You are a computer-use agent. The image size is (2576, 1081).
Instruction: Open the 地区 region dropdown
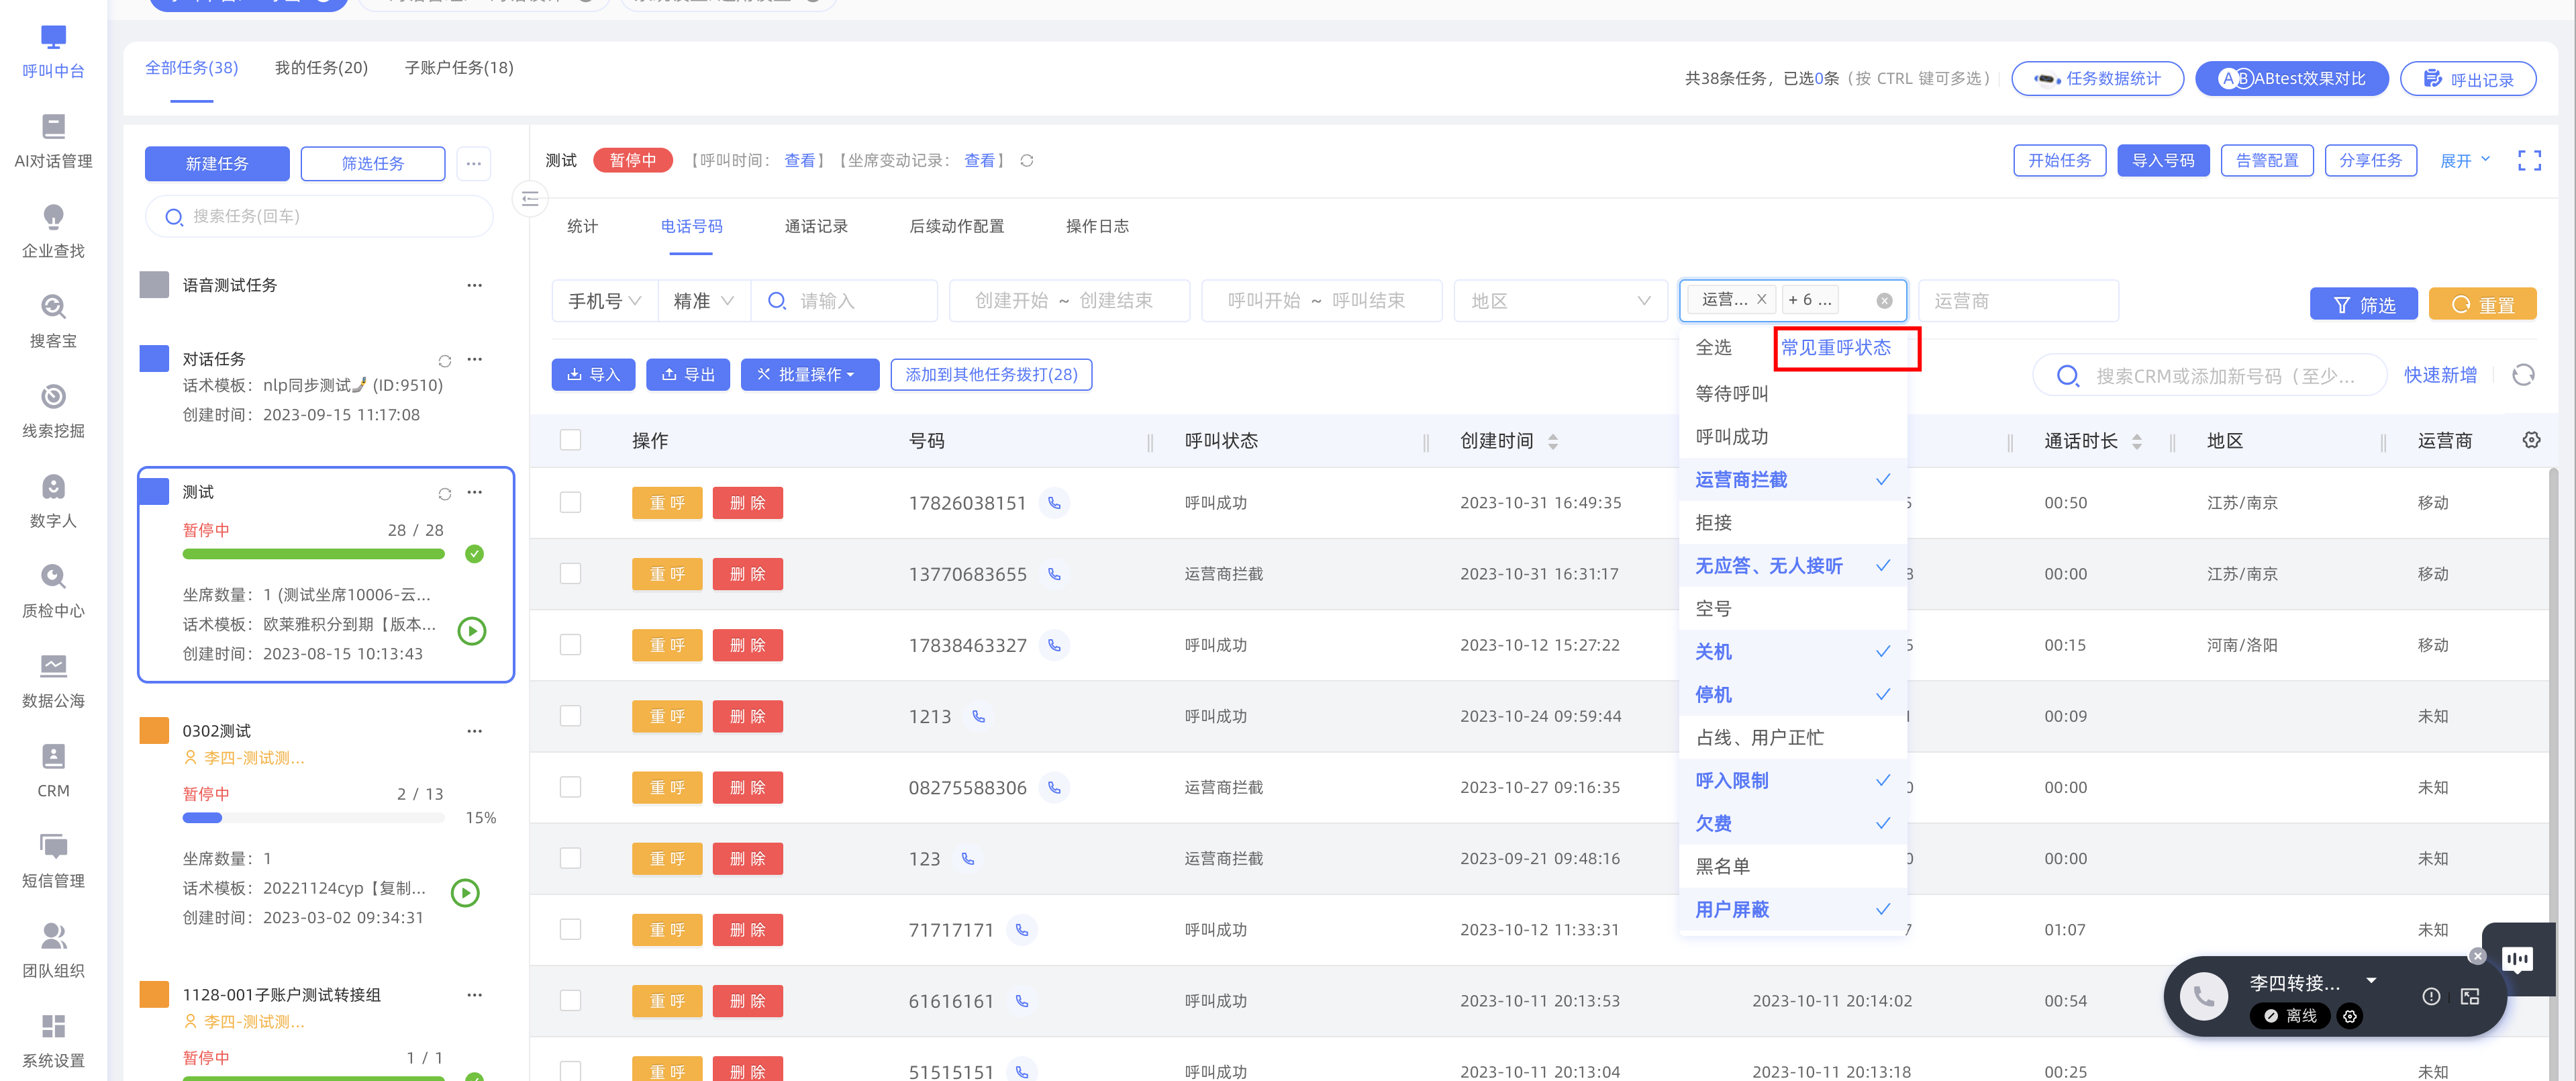[1560, 301]
